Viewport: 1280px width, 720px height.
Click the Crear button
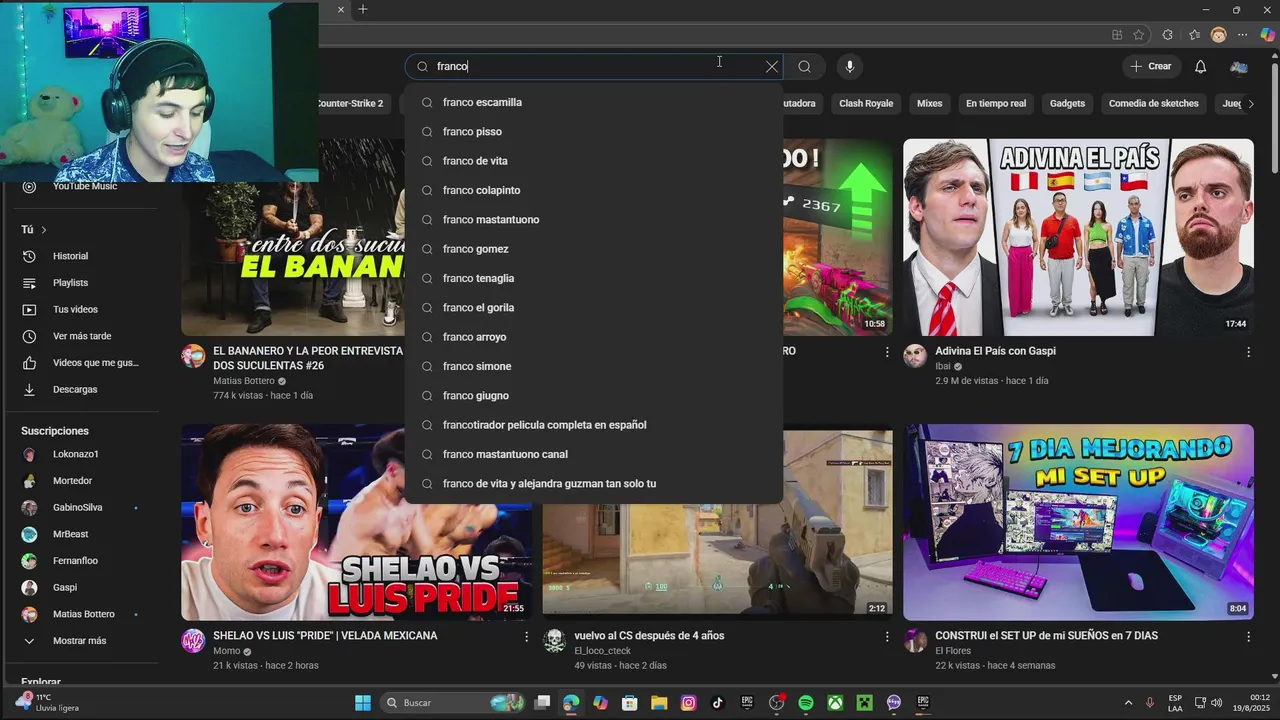(1150, 67)
